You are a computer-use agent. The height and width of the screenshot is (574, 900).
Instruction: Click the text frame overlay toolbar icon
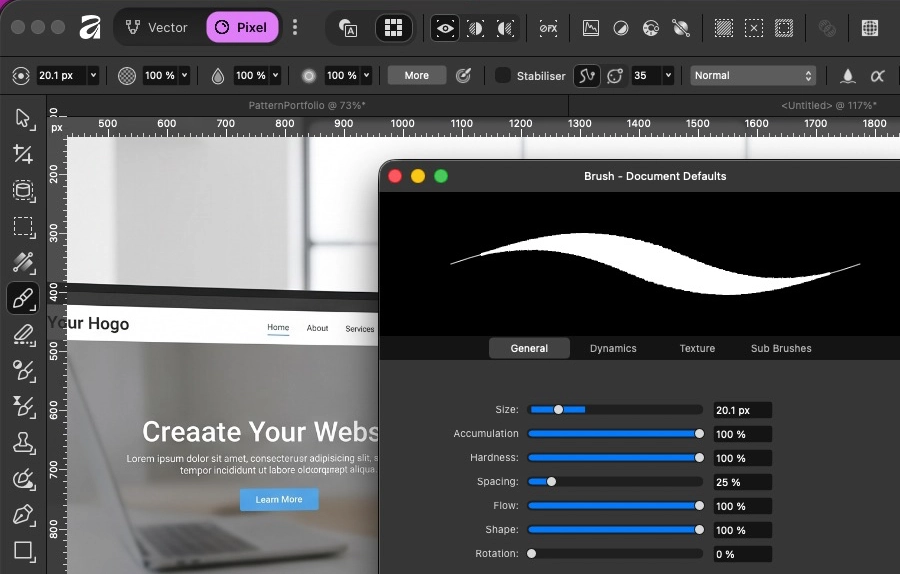pyautogui.click(x=348, y=28)
